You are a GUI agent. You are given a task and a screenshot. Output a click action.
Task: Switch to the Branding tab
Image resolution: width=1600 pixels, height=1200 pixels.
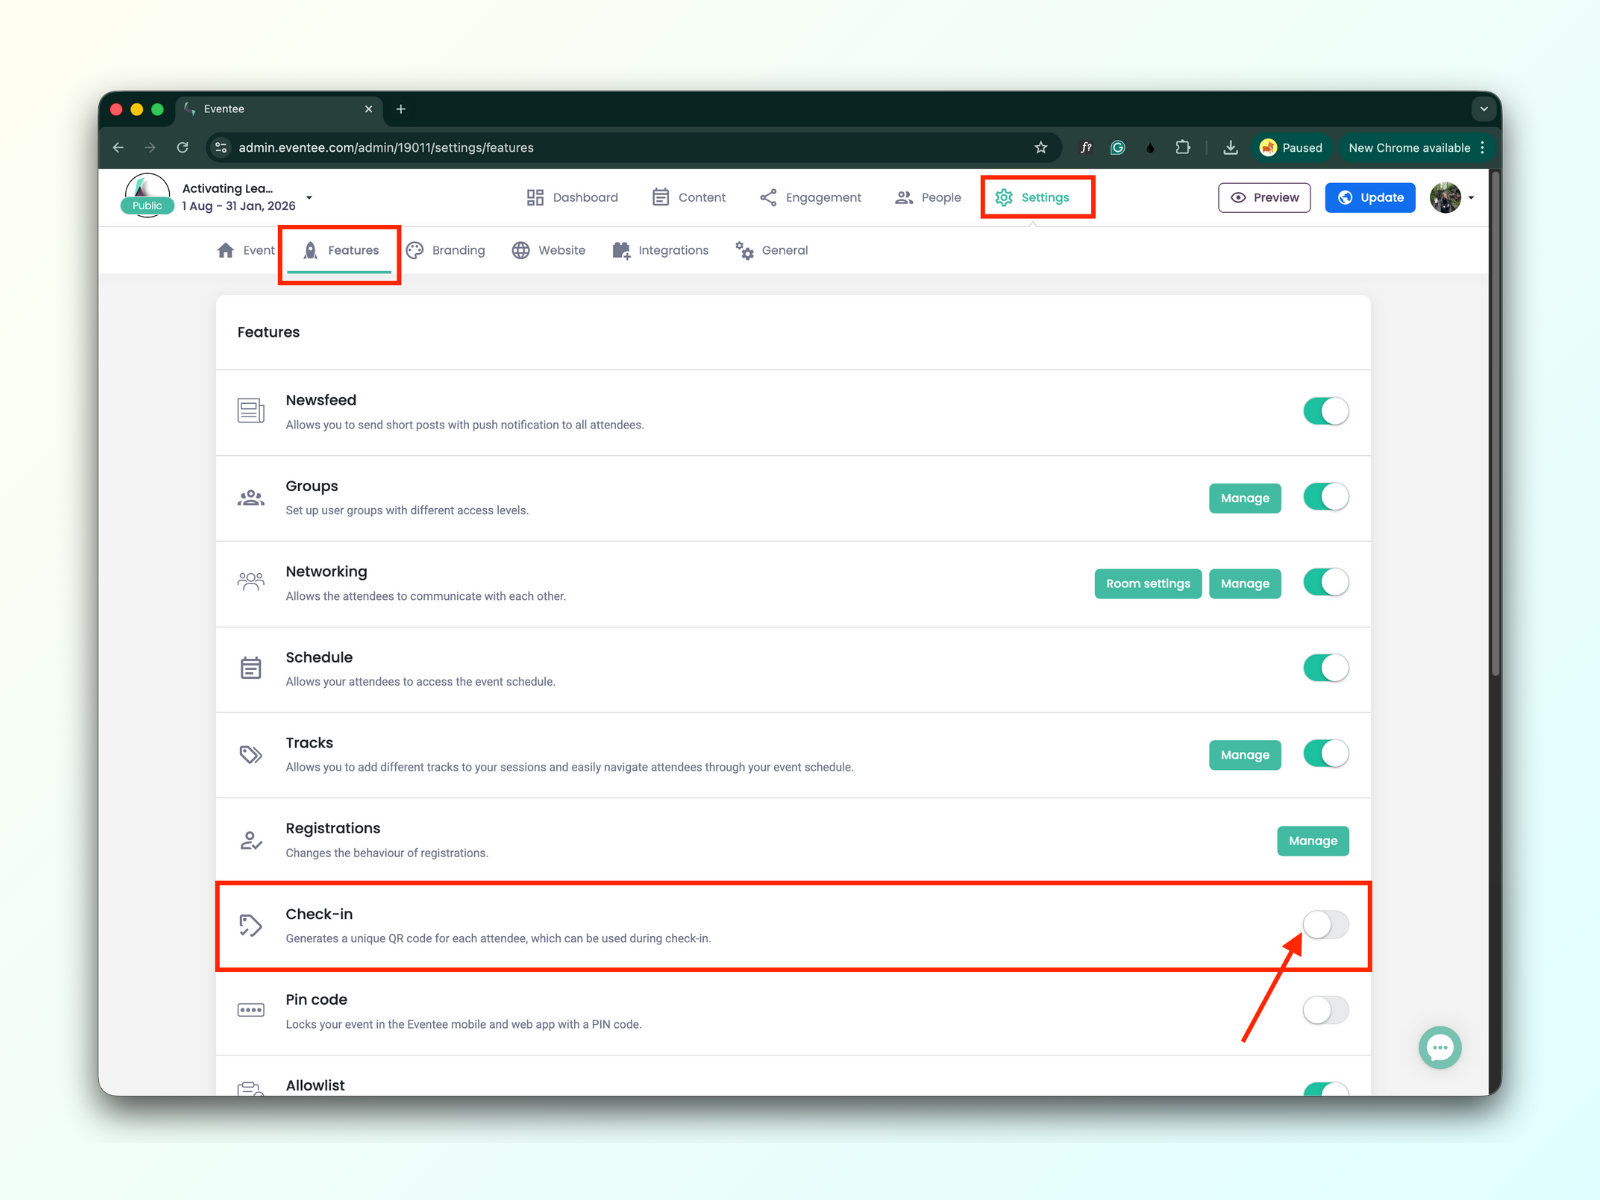(445, 251)
